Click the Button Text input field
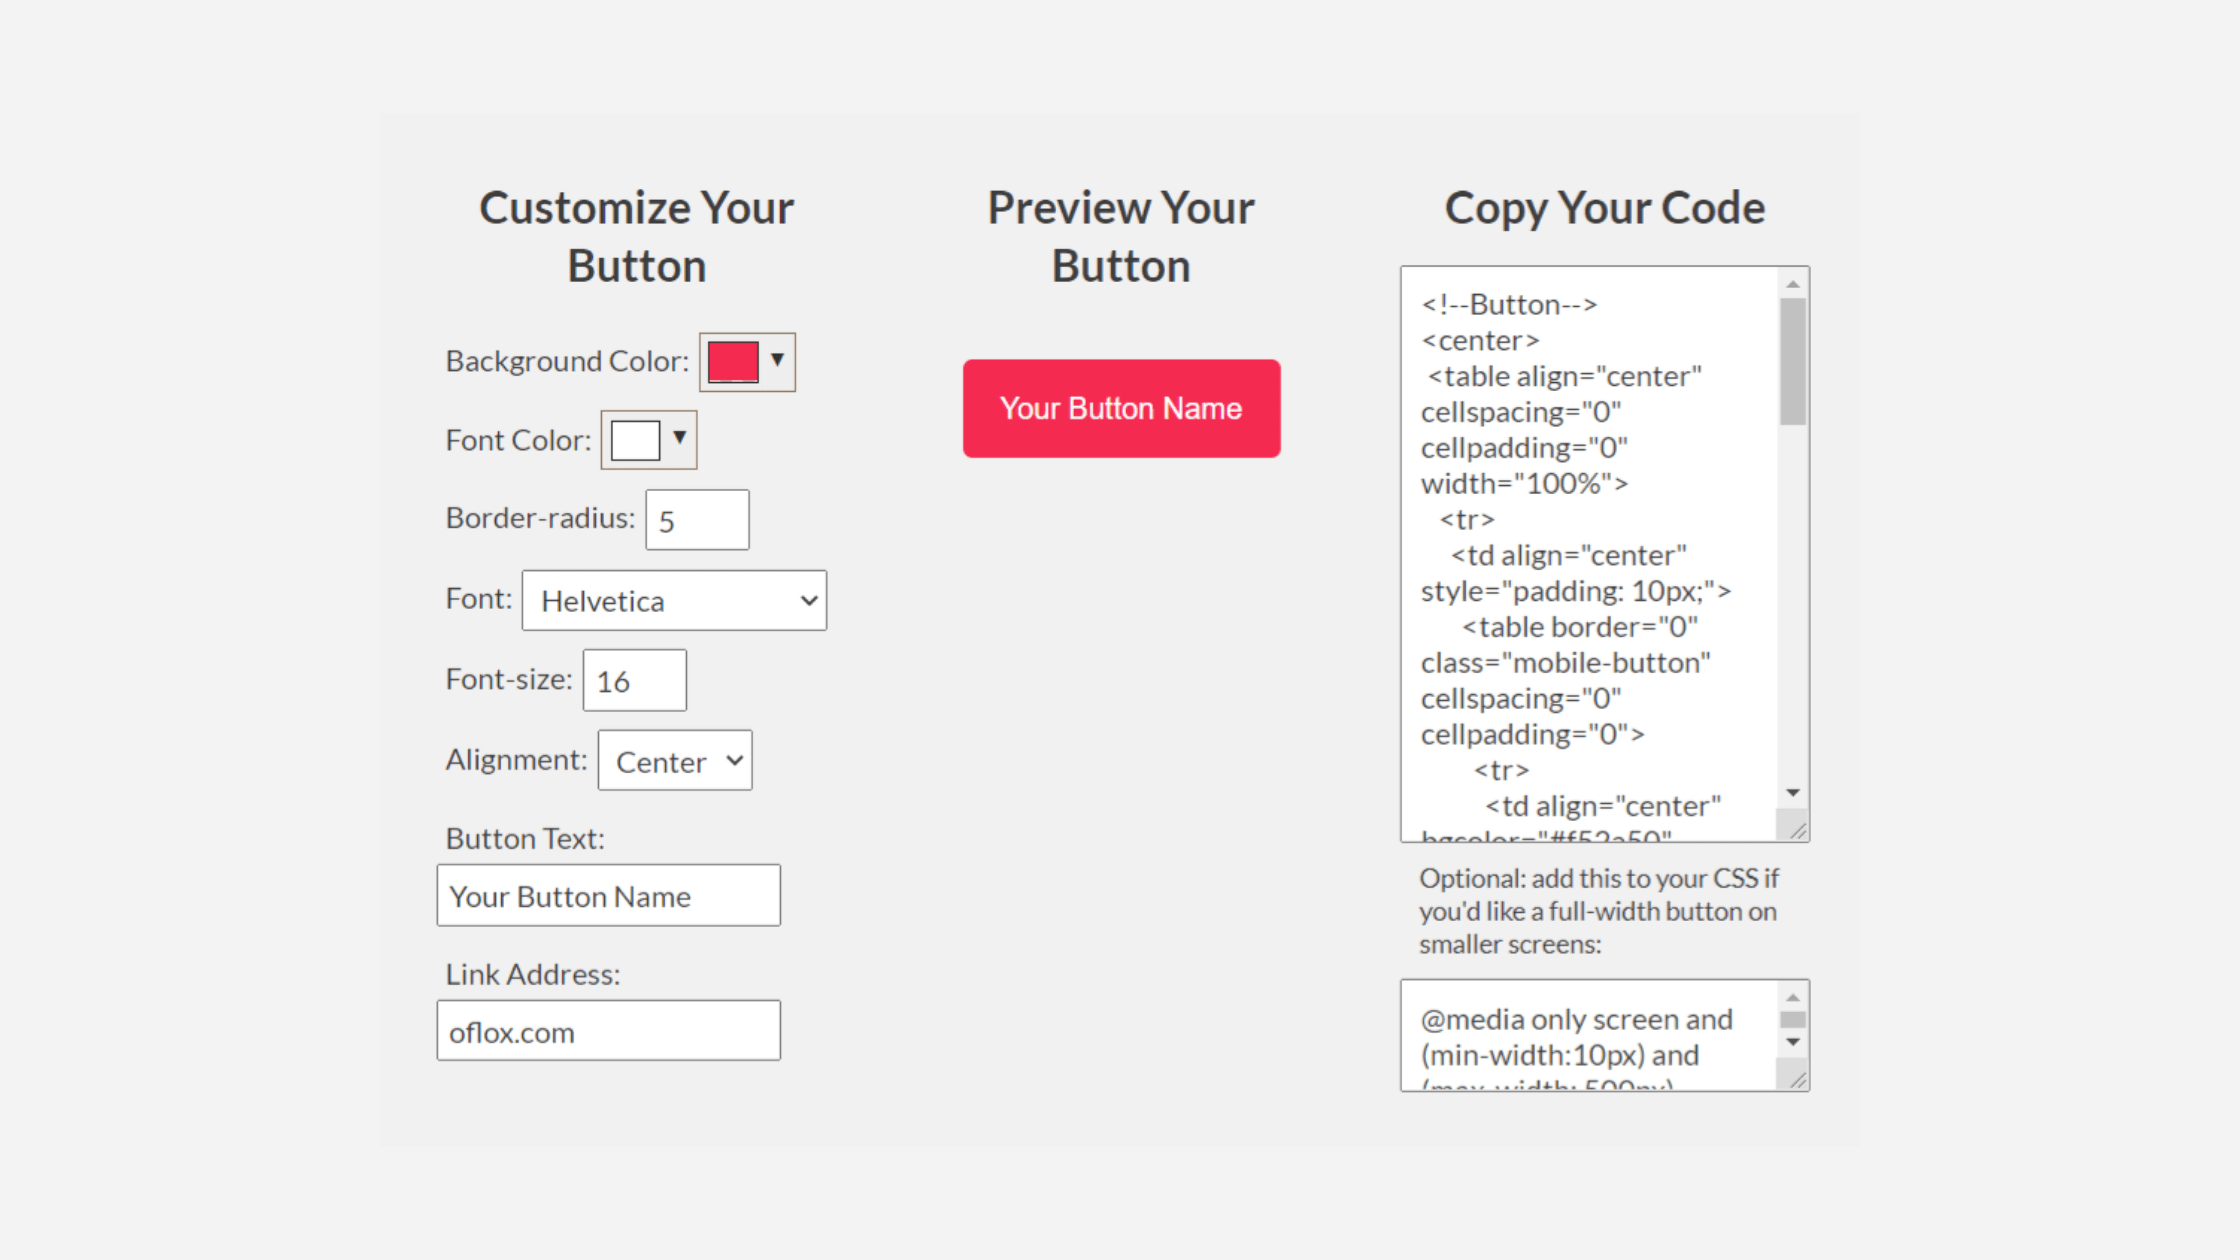This screenshot has width=2240, height=1260. coord(607,895)
